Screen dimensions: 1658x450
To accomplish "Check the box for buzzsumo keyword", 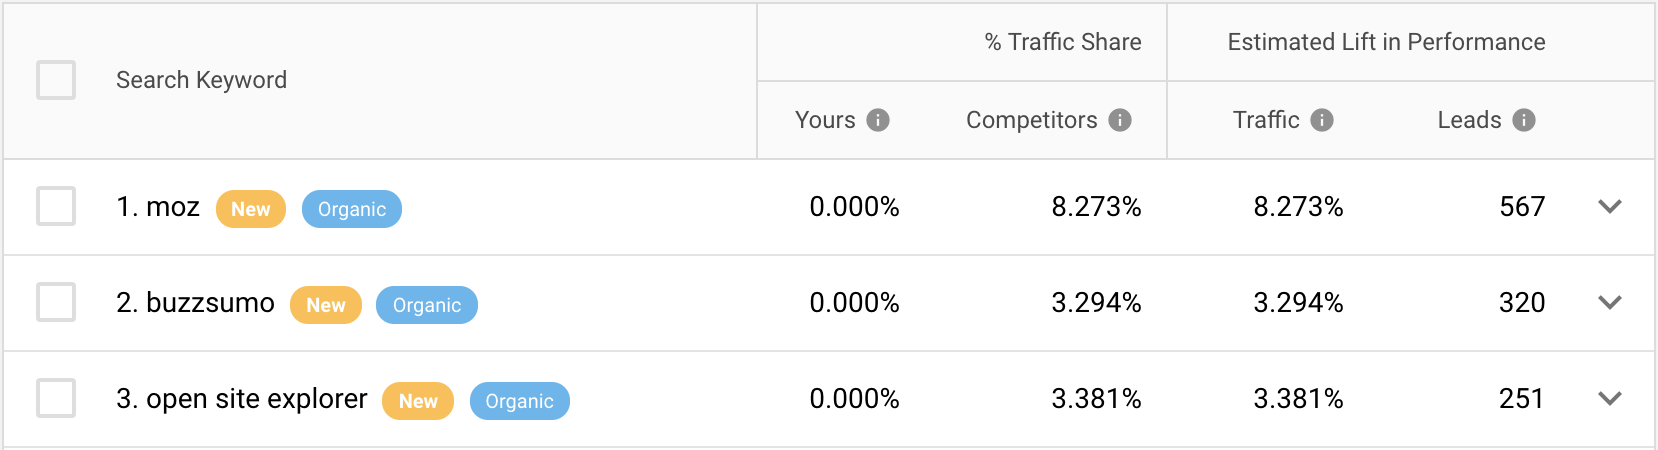I will [x=56, y=302].
